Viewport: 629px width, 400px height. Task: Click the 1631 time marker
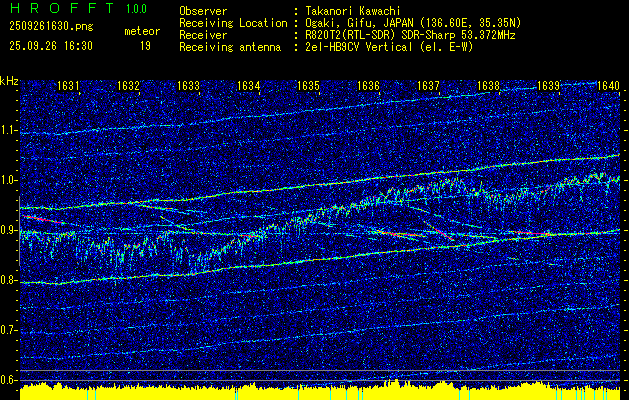pyautogui.click(x=68, y=85)
